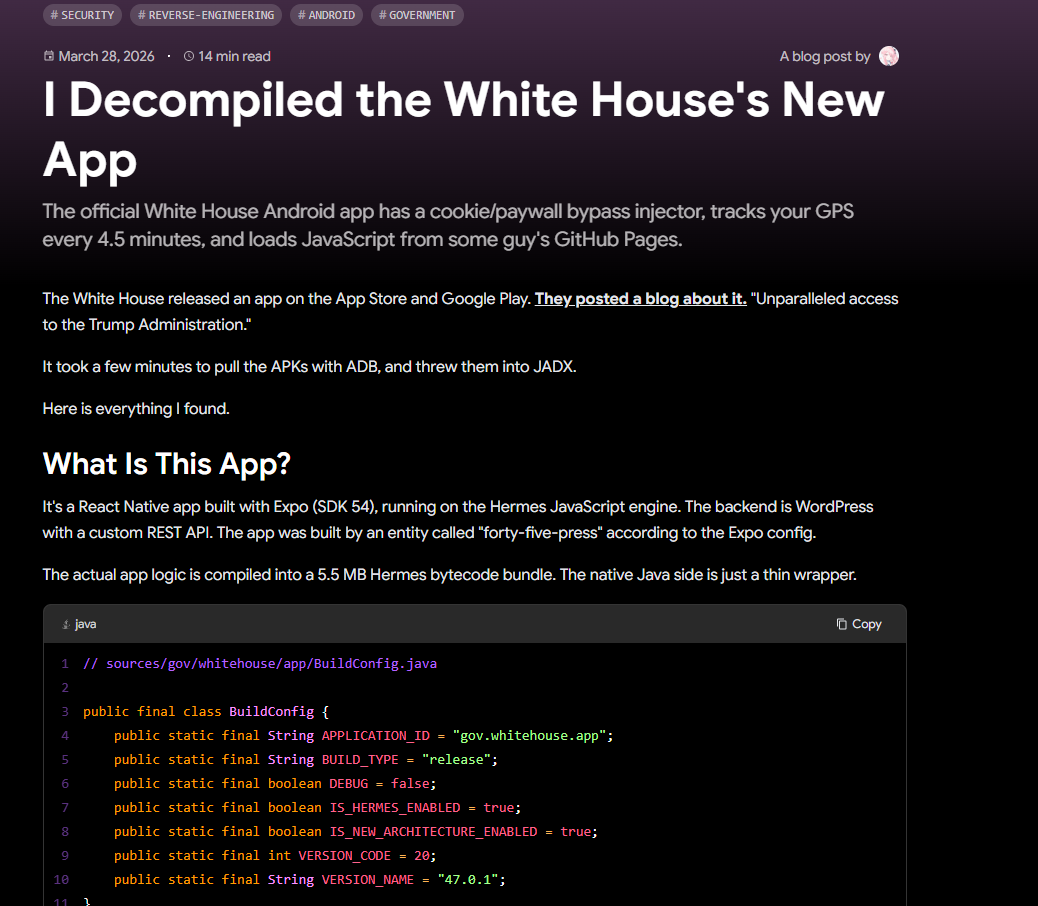The image size is (1038, 906).
Task: Click the subtitle about cookie/paywall bypass injector
Action: [x=448, y=225]
